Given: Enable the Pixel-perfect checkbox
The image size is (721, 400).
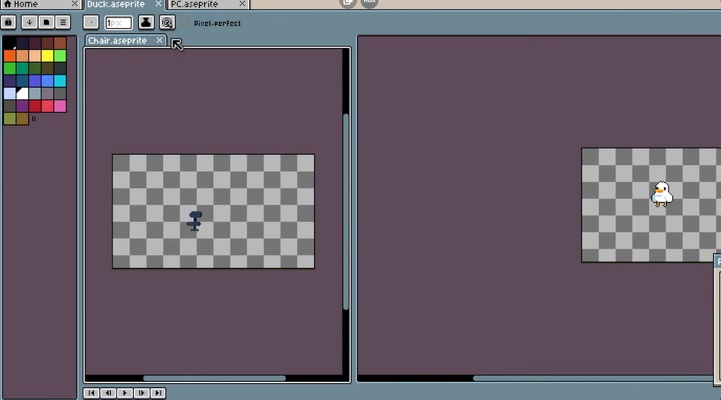Looking at the screenshot, I should [x=186, y=23].
